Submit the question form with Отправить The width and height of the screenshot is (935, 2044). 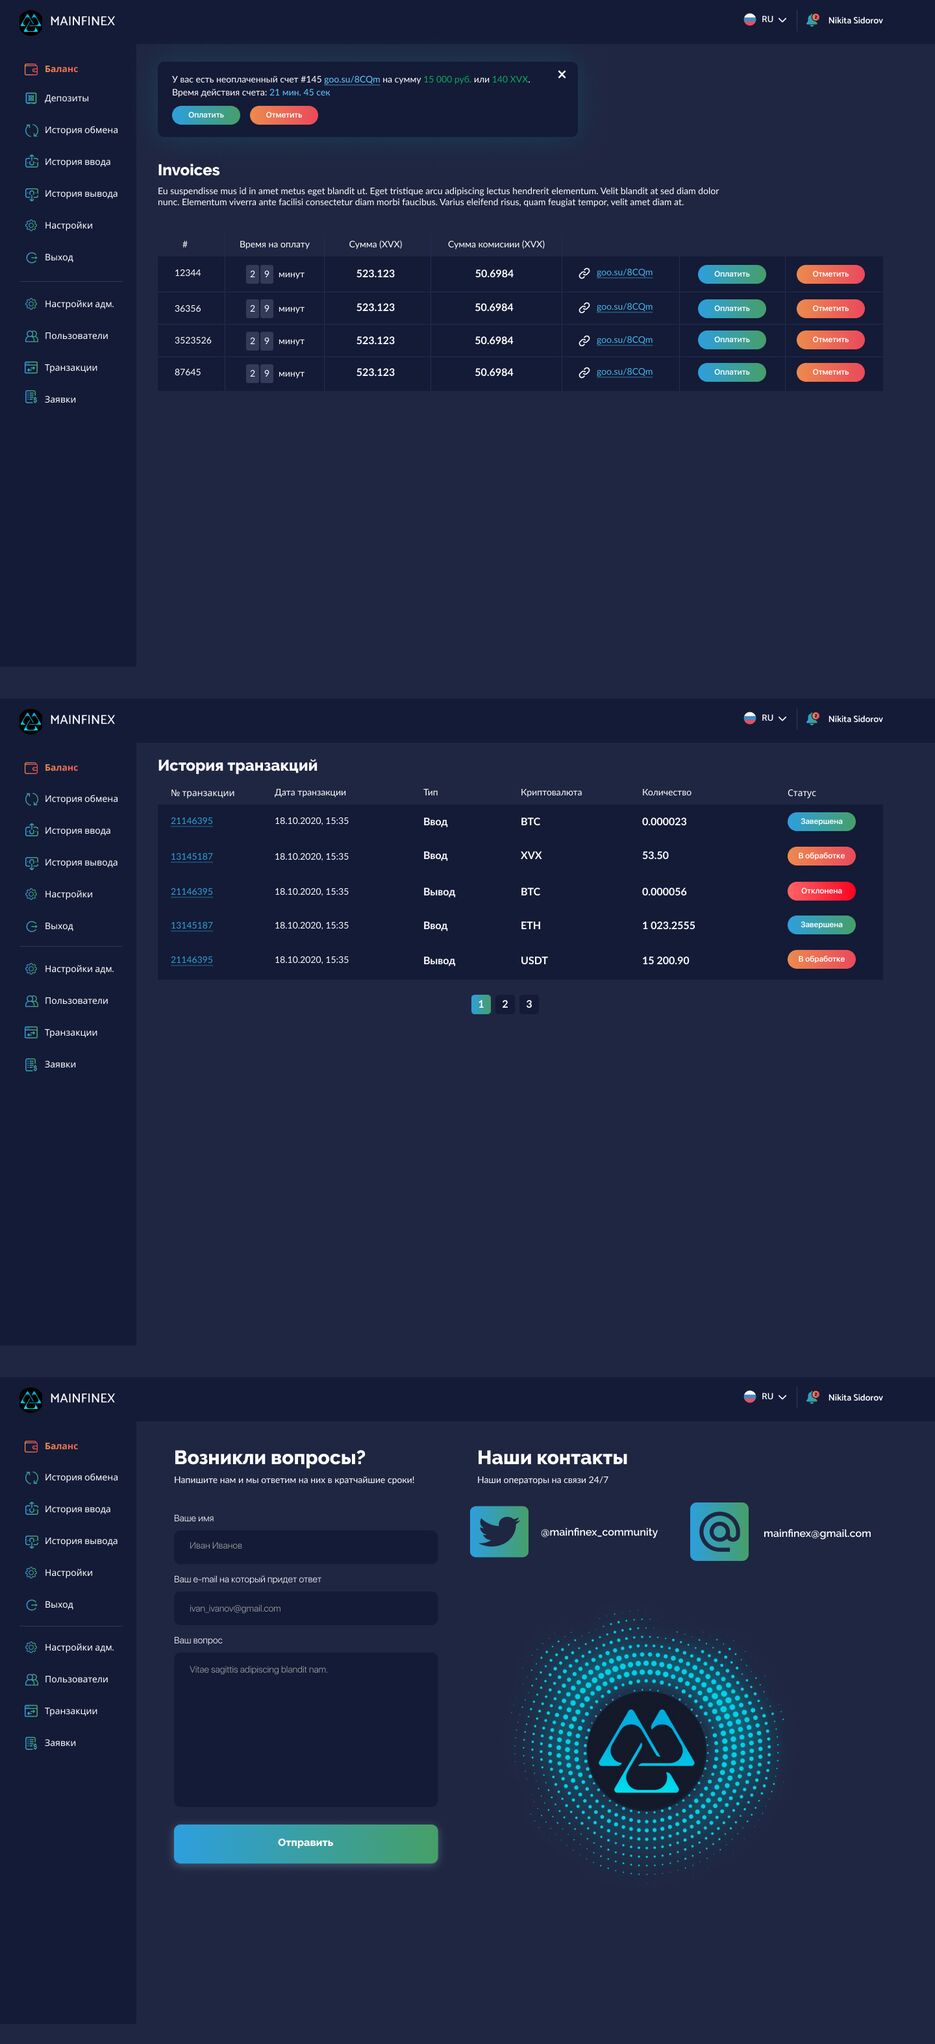[x=305, y=1843]
